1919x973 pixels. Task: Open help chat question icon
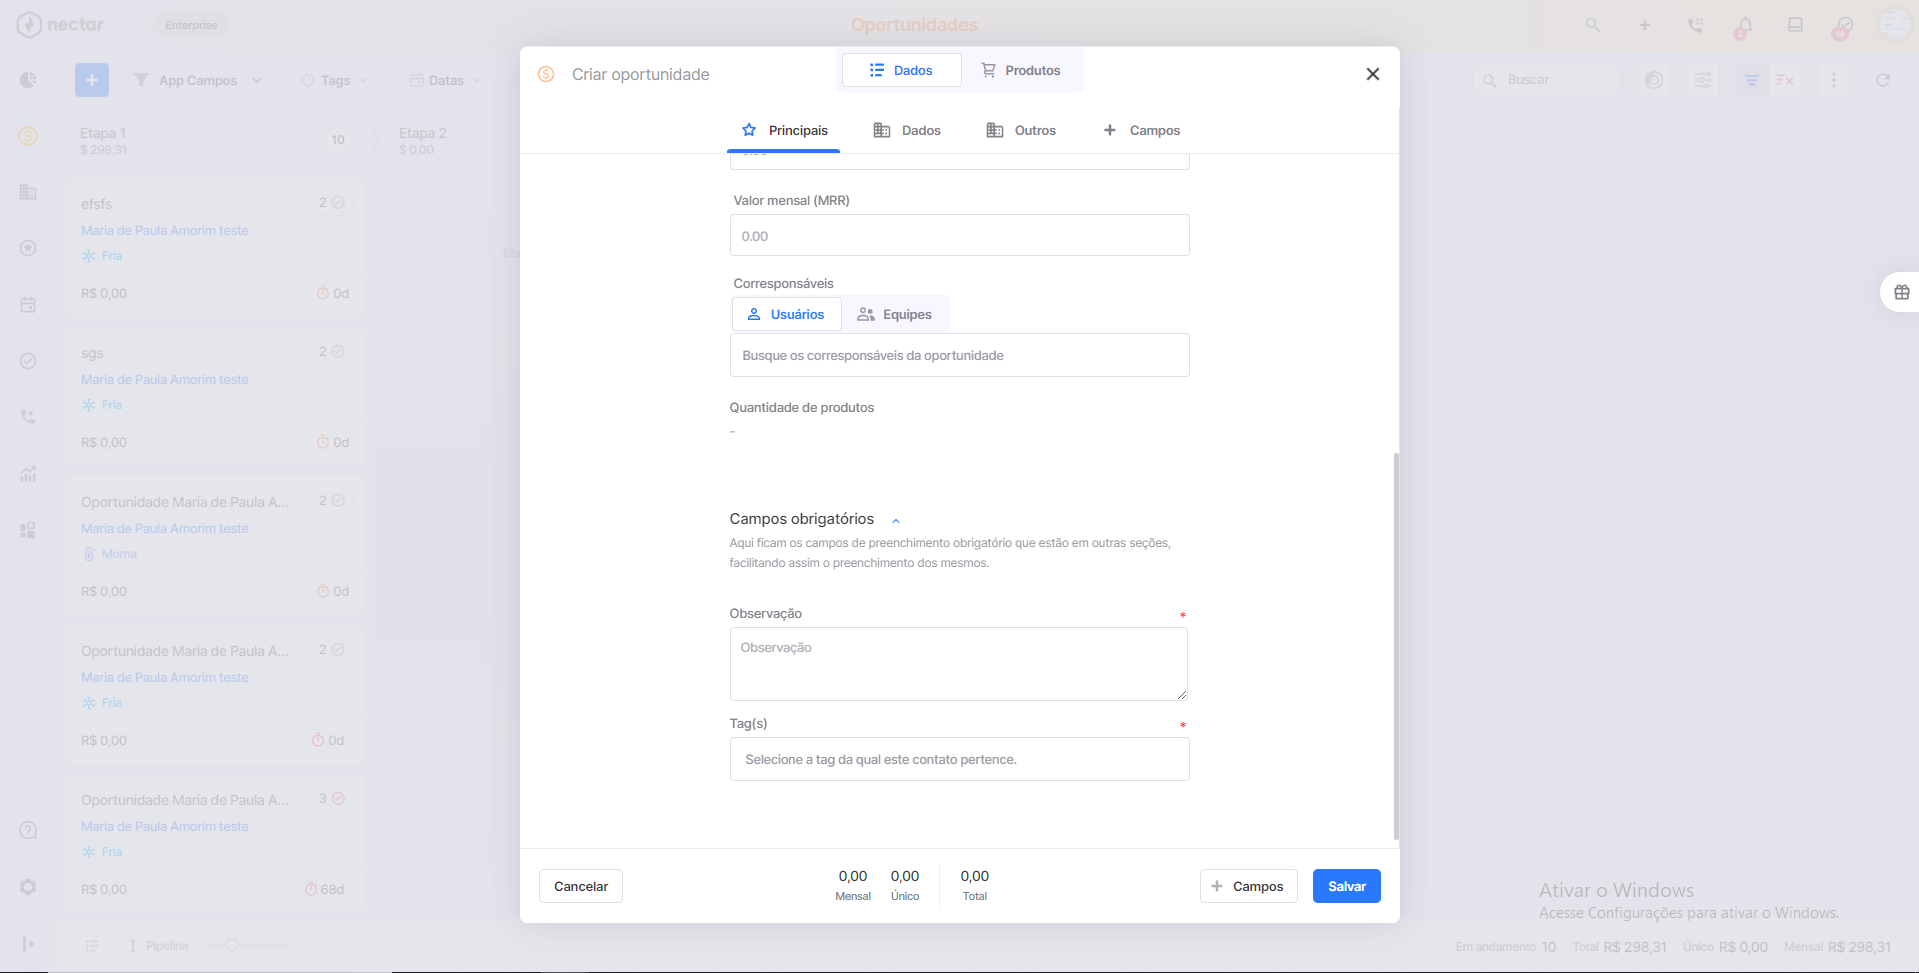pyautogui.click(x=28, y=830)
